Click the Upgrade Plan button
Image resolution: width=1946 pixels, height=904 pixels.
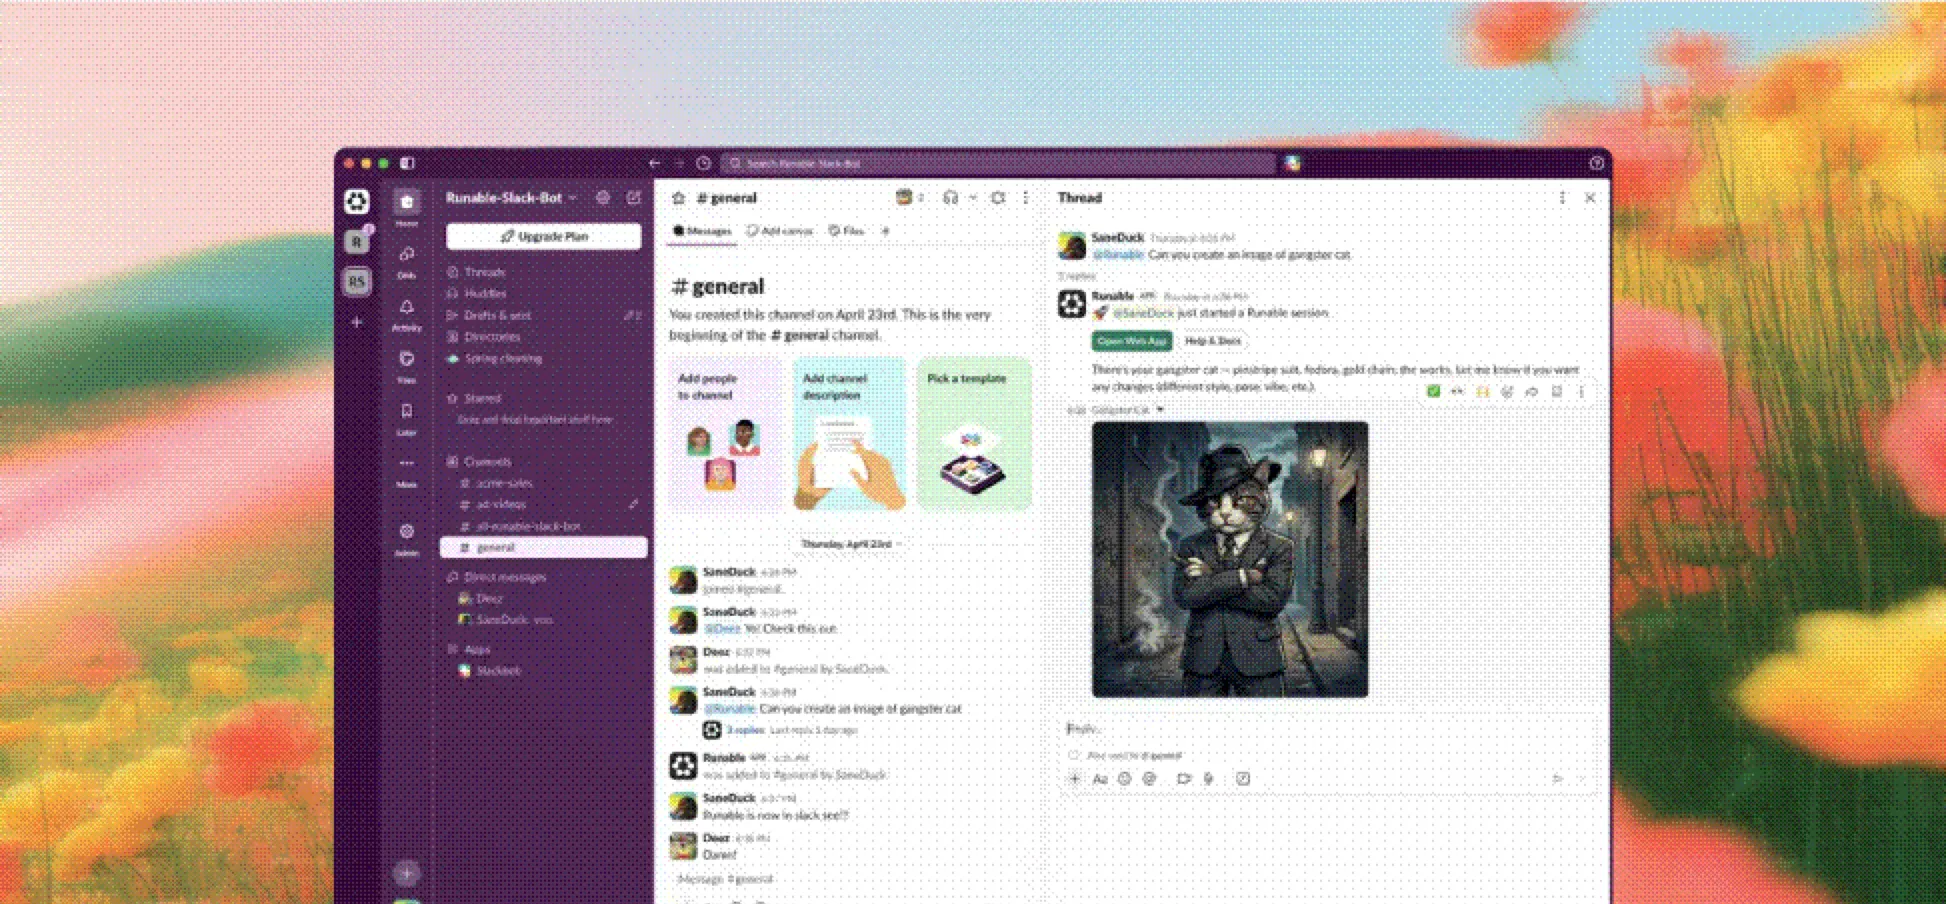[544, 236]
